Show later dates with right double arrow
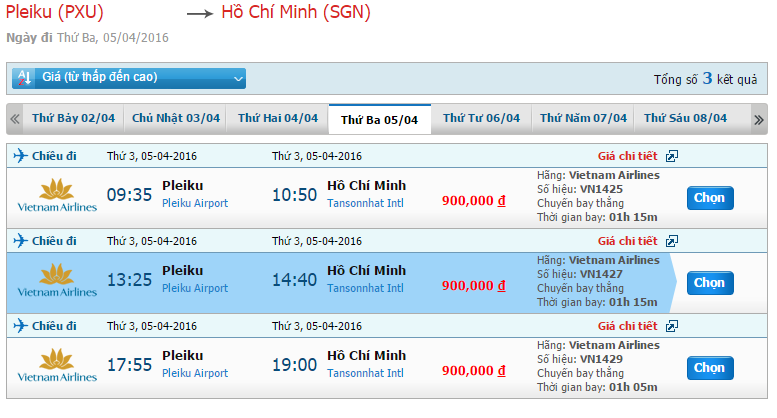 [758, 119]
